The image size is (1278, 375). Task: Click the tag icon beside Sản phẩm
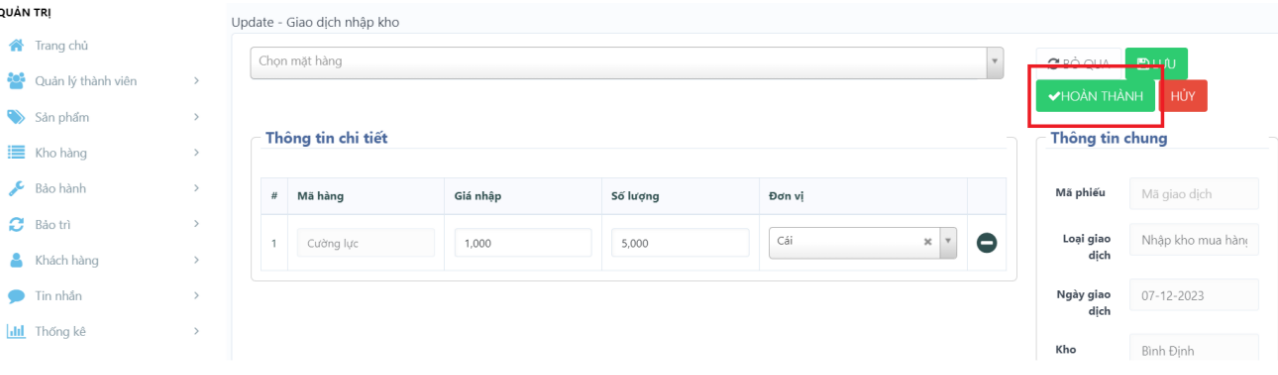16,117
